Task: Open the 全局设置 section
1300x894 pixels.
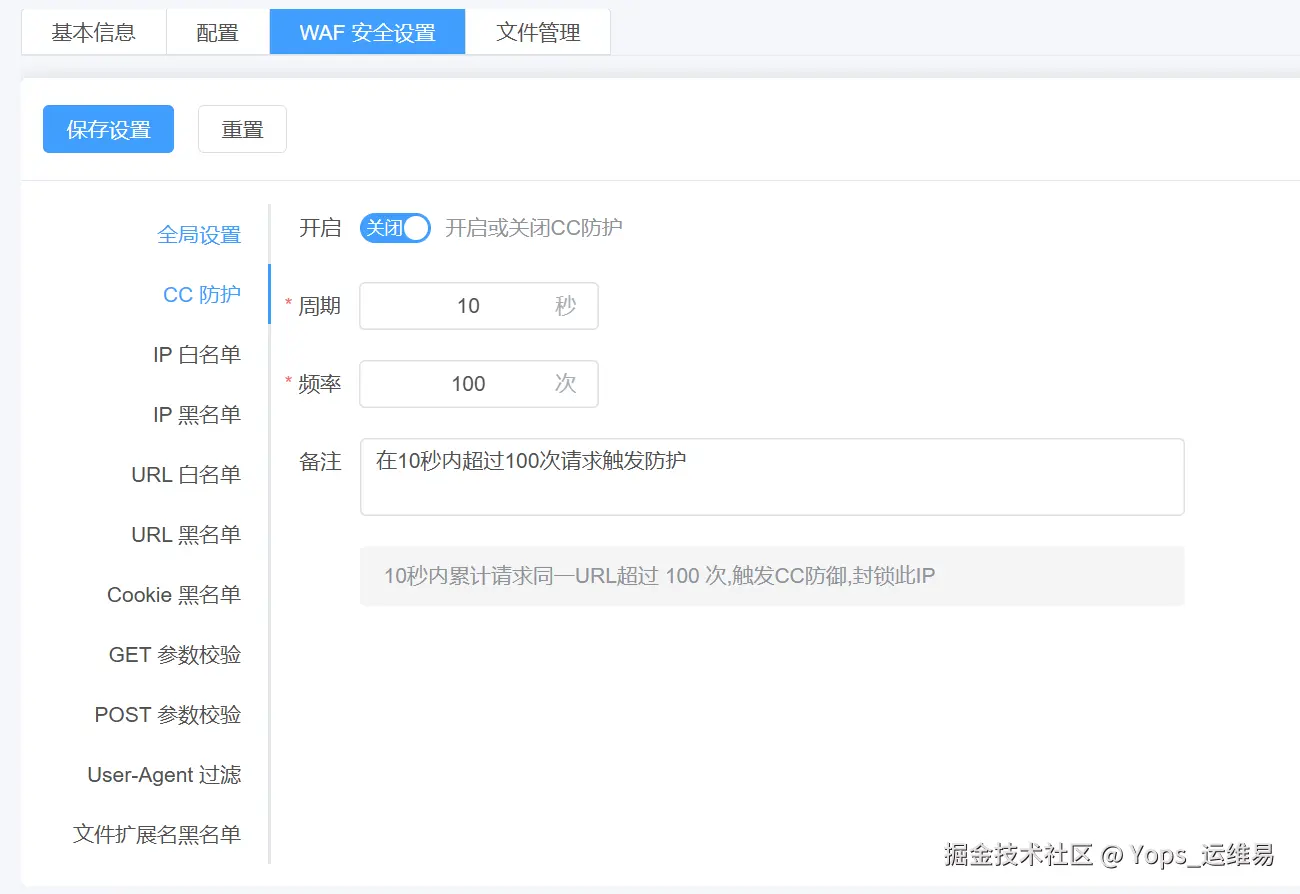Action: pyautogui.click(x=200, y=234)
